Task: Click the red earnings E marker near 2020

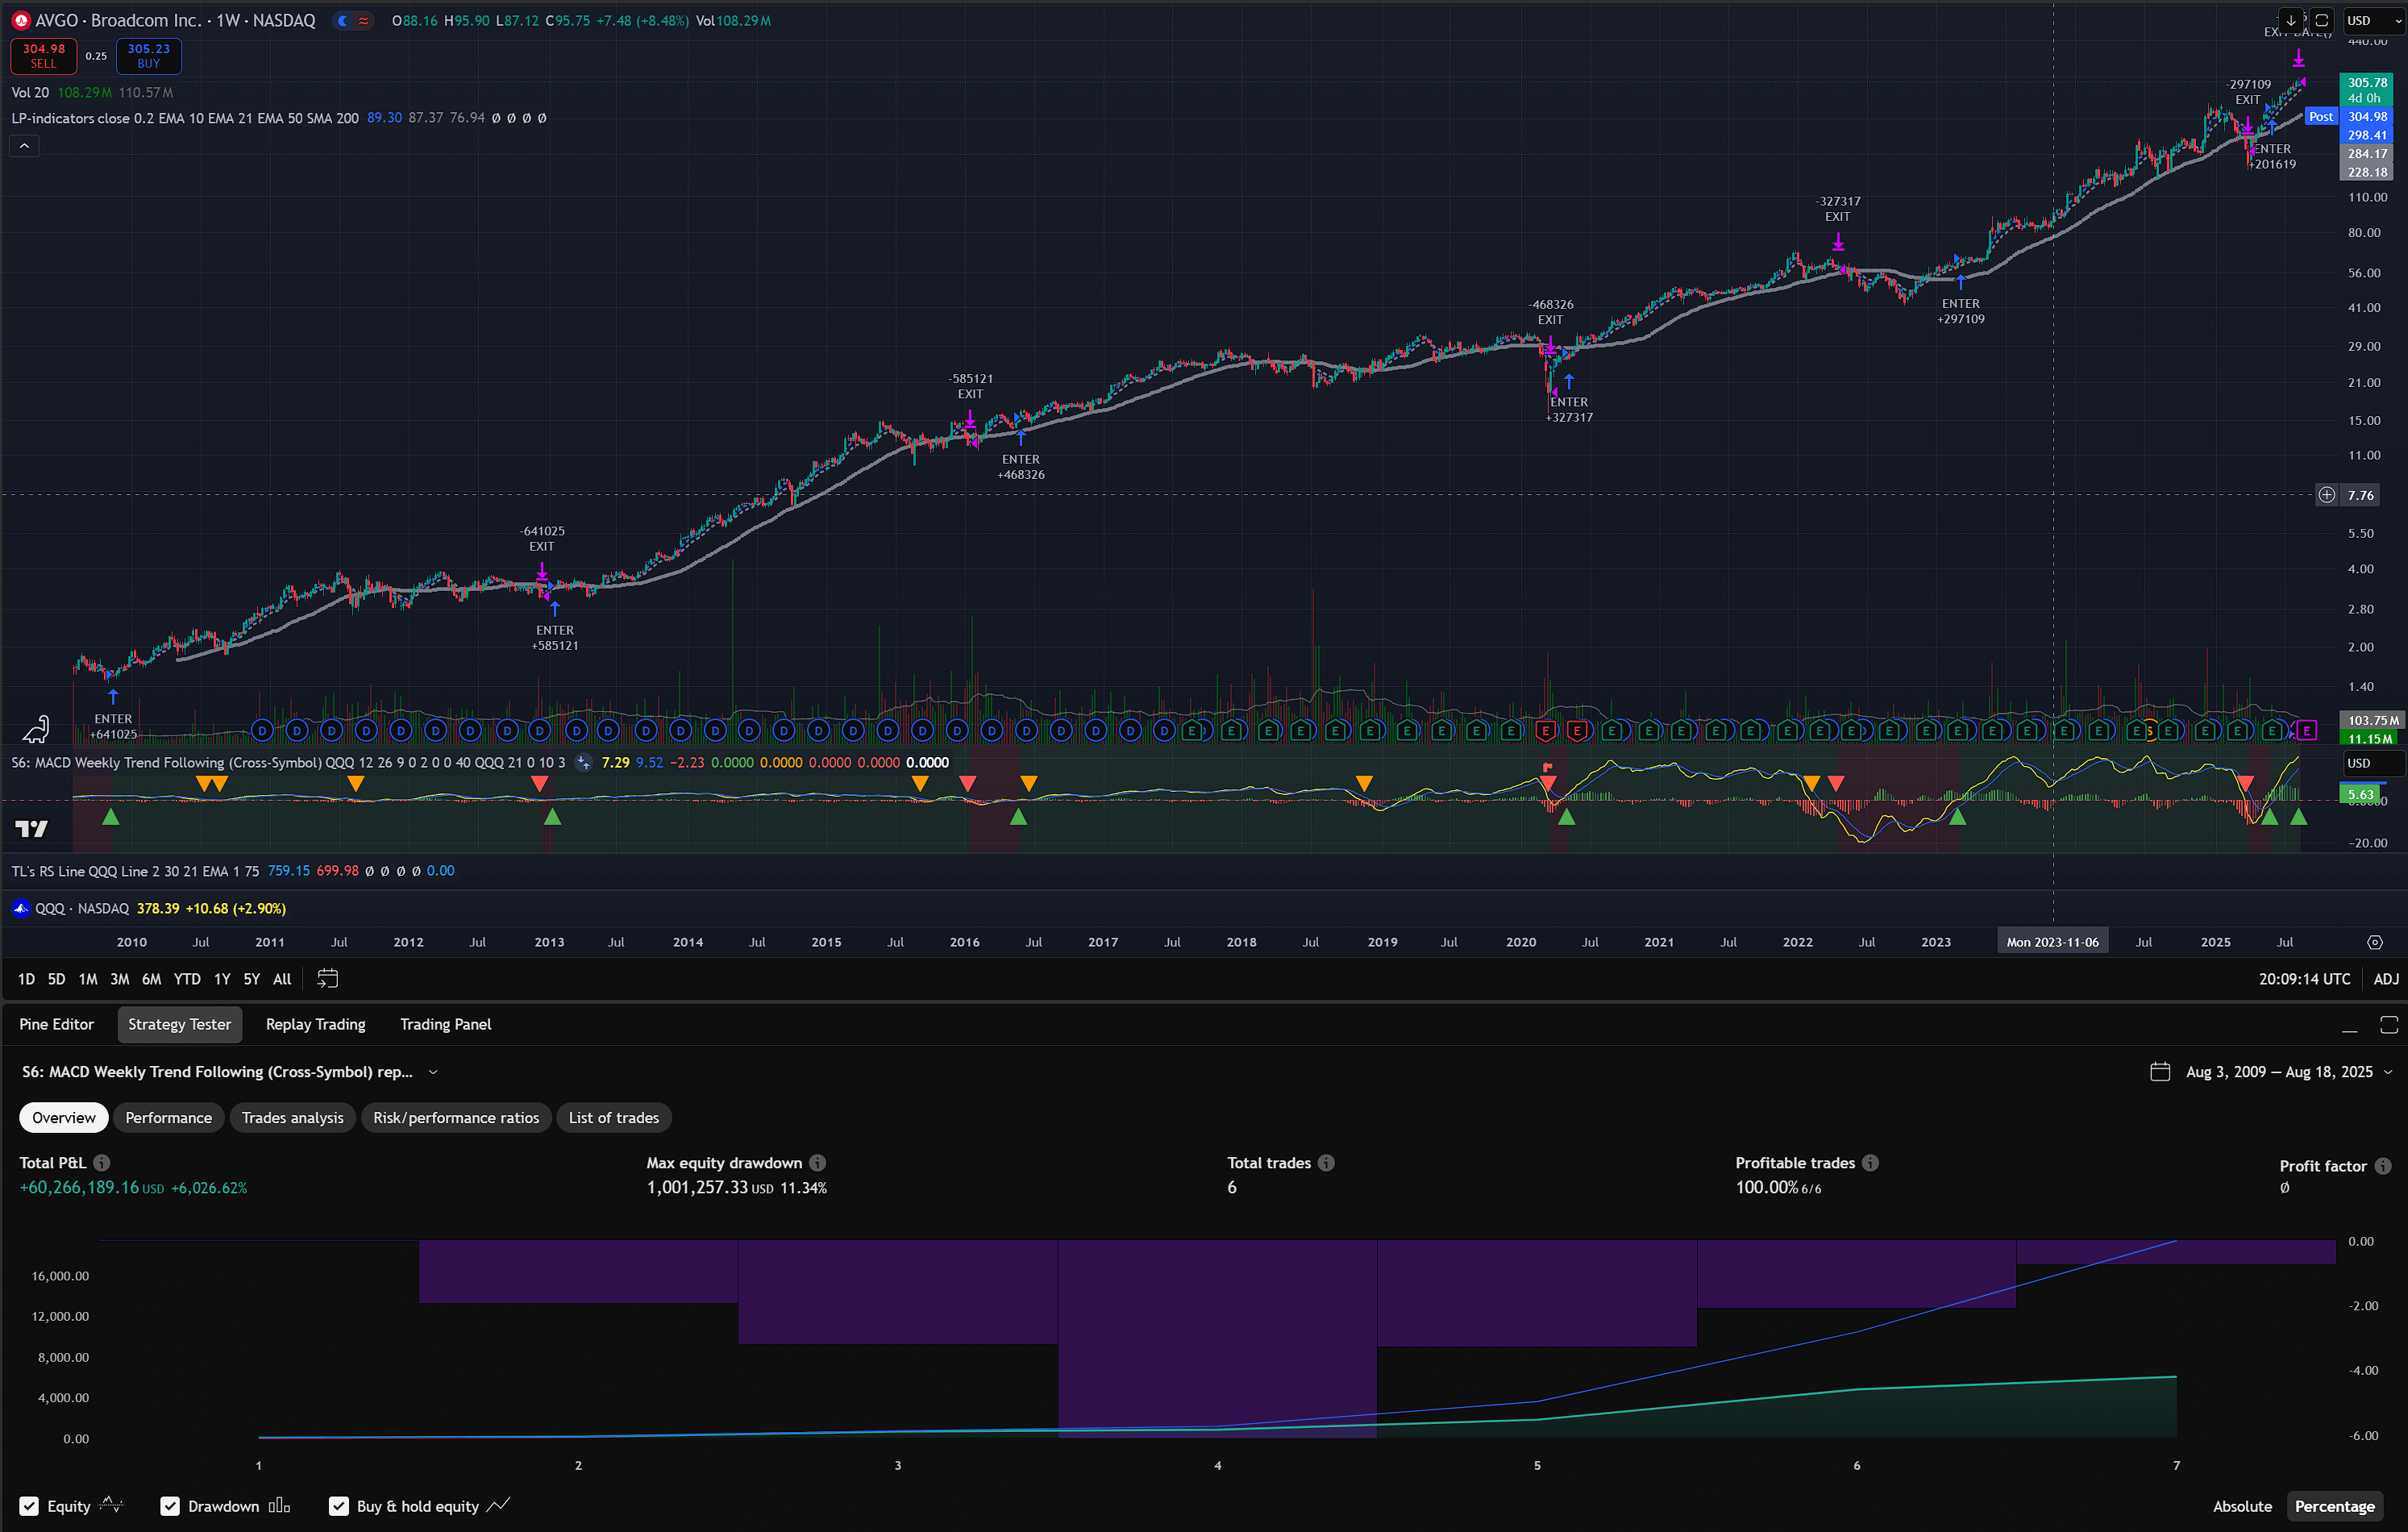Action: tap(1545, 731)
